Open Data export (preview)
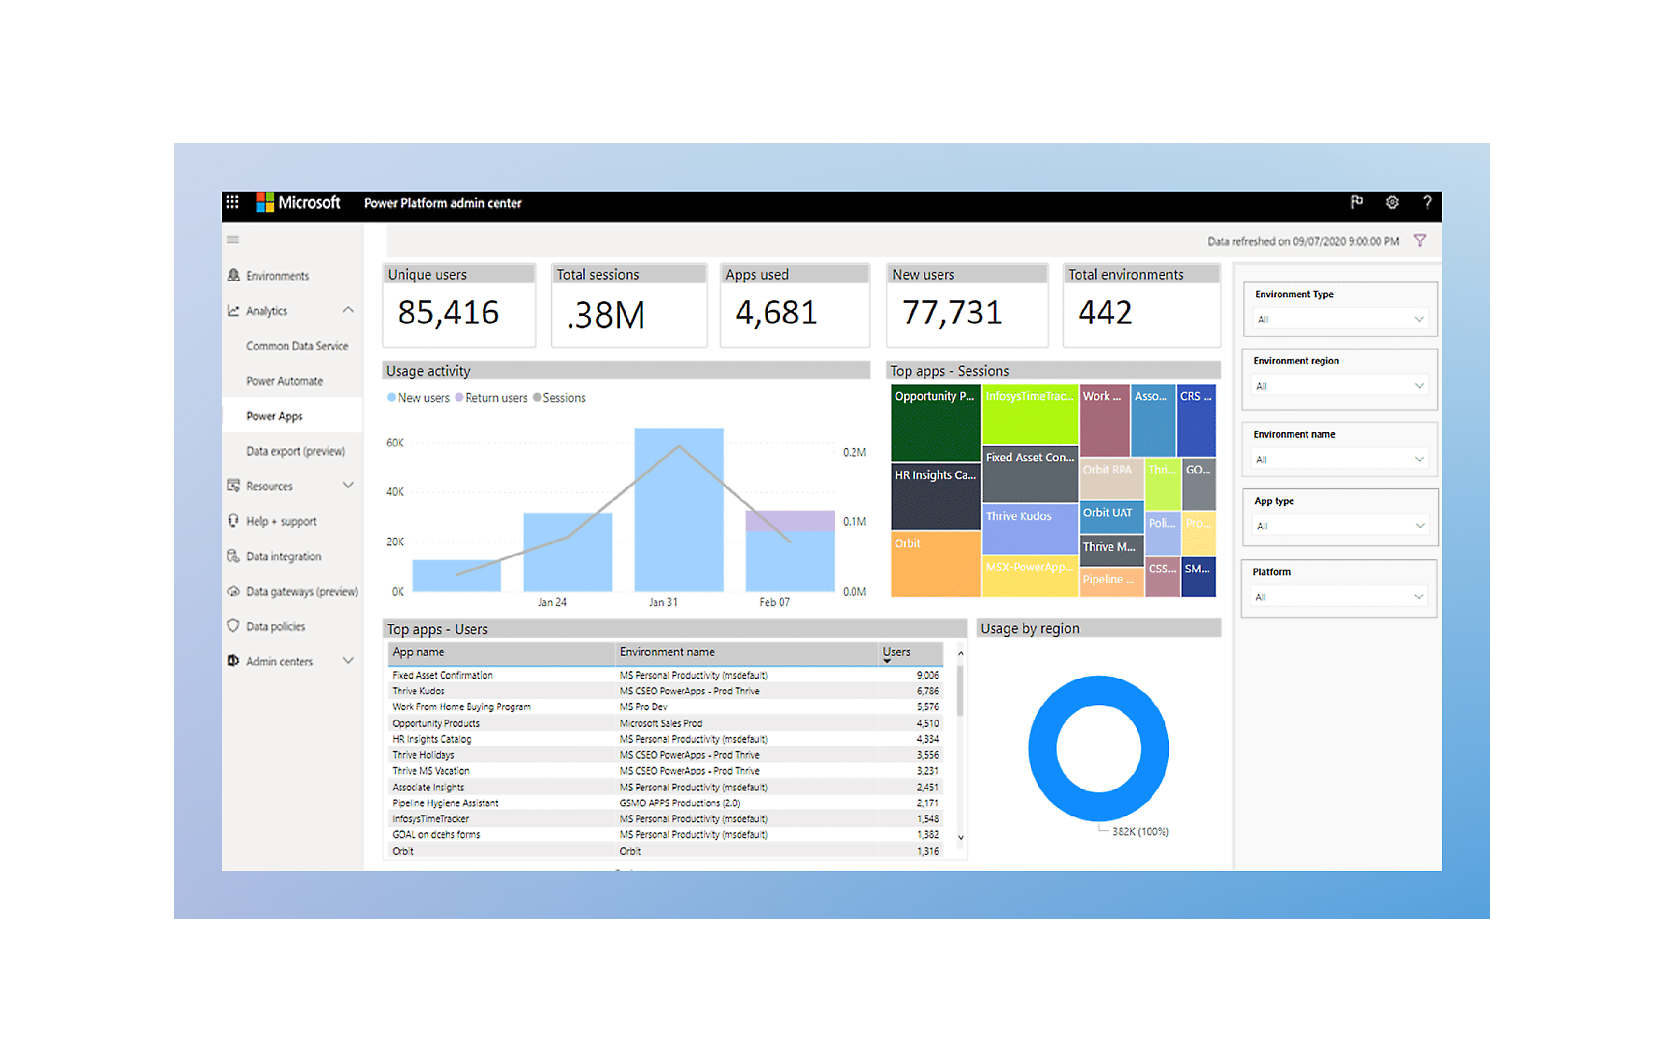 click(x=295, y=451)
